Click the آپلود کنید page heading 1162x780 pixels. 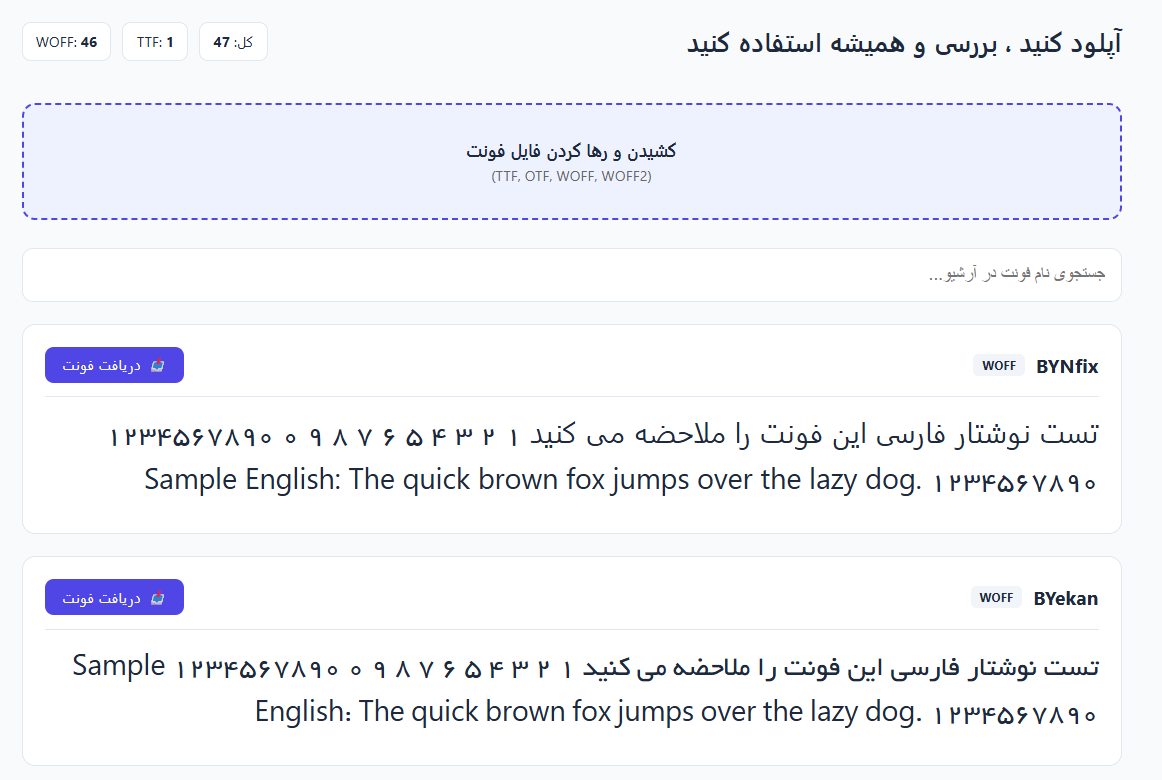(x=904, y=43)
